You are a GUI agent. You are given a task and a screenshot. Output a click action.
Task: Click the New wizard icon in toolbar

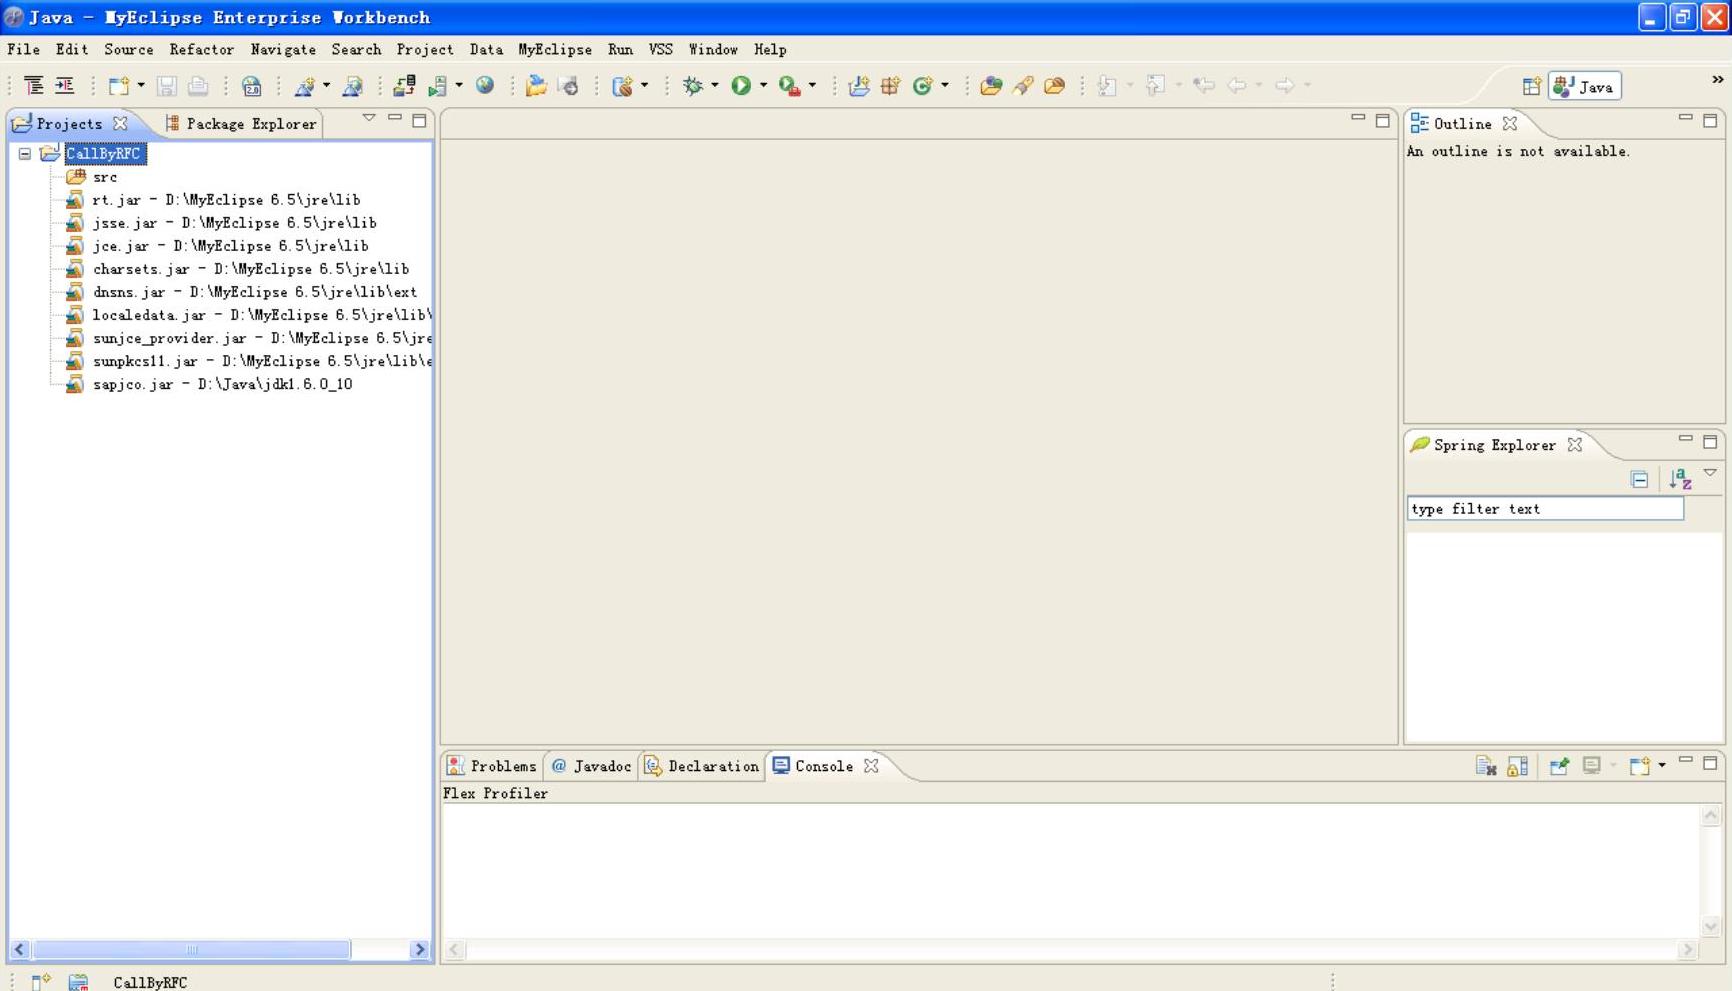[119, 86]
